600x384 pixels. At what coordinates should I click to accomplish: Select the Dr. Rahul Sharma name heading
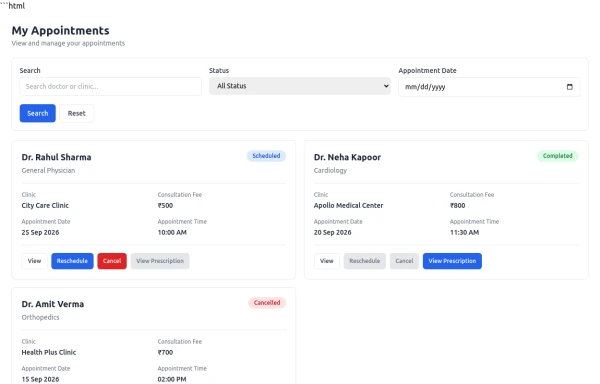pyautogui.click(x=56, y=157)
